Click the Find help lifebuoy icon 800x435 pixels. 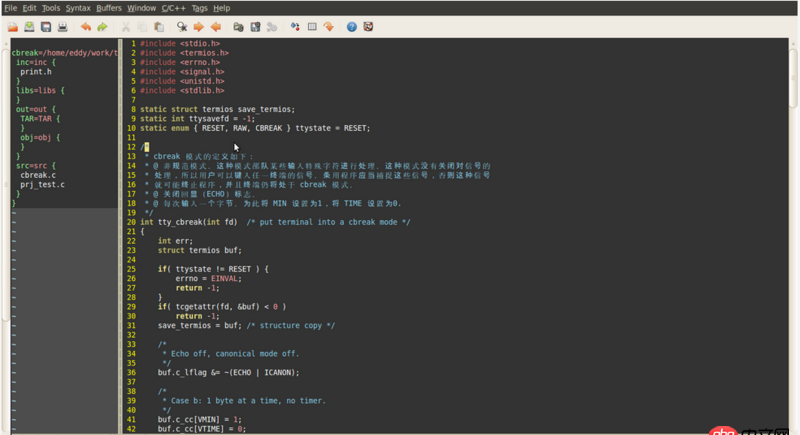(368, 27)
